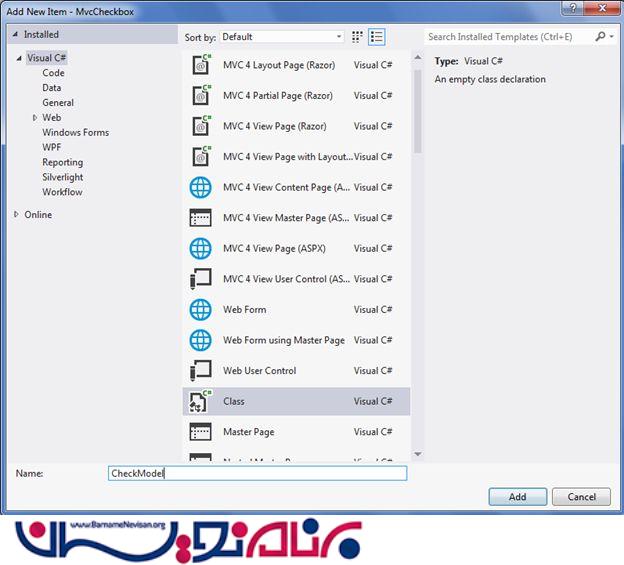Viewport: 624px width, 565px height.
Task: Select the General category
Action: tap(58, 103)
